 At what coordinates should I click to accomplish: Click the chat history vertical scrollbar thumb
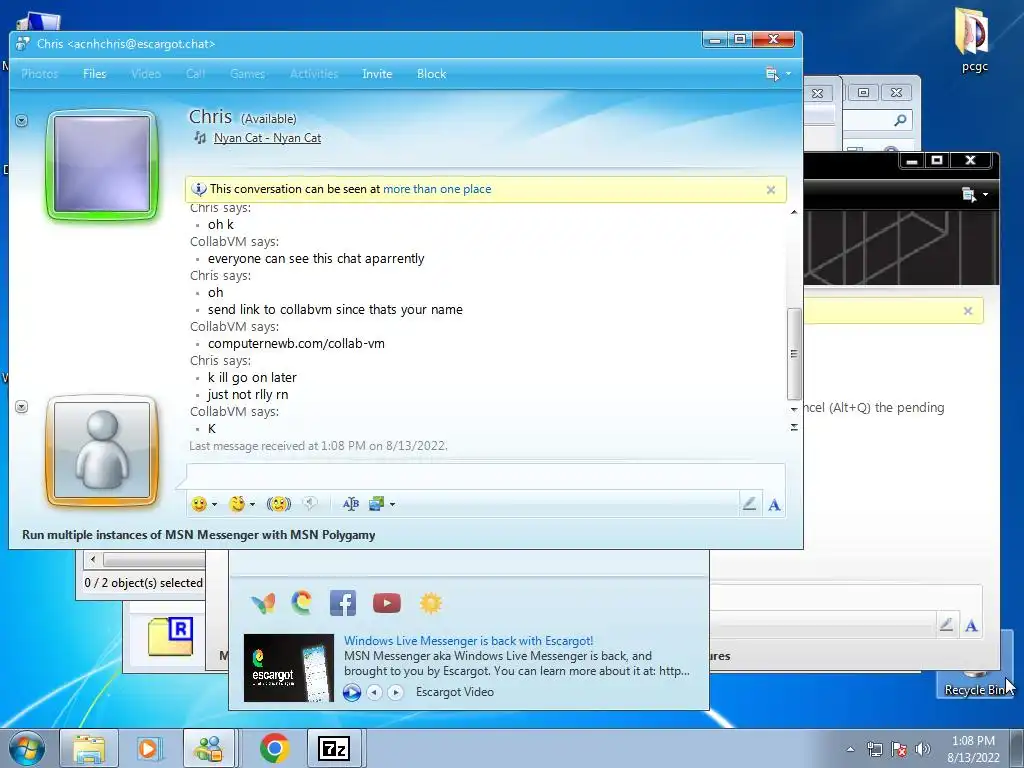(794, 353)
